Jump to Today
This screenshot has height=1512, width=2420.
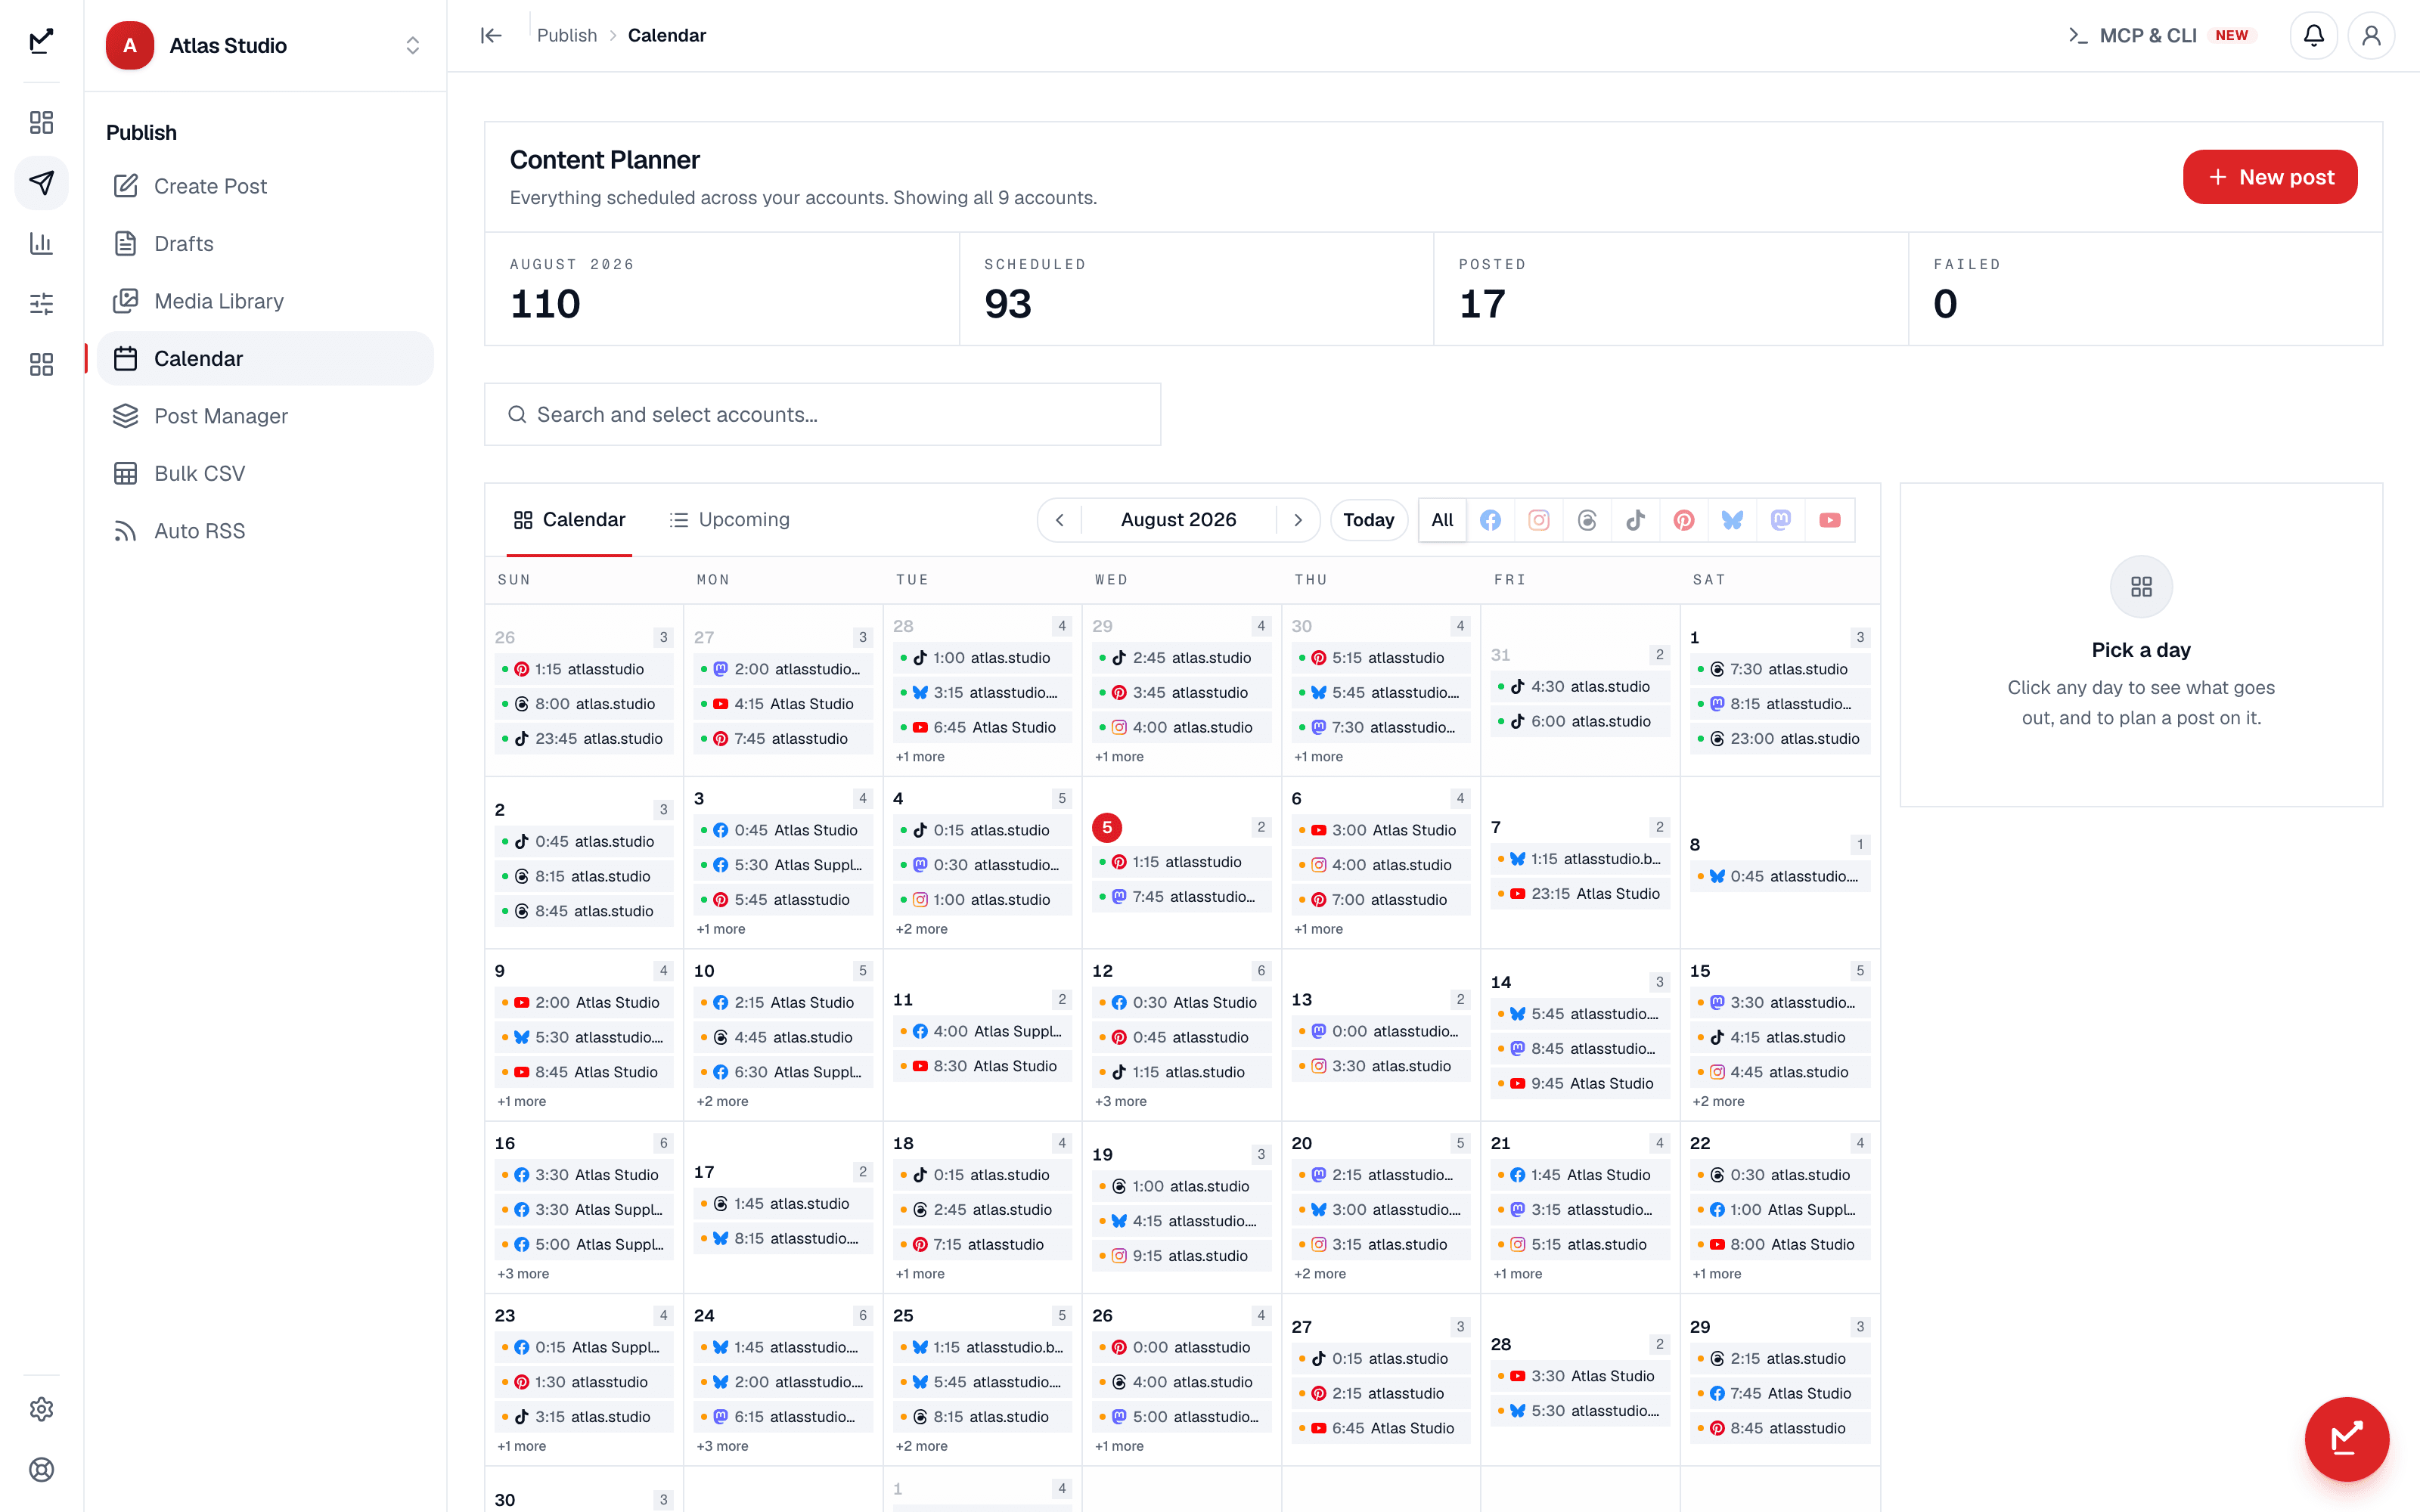[x=1368, y=520]
